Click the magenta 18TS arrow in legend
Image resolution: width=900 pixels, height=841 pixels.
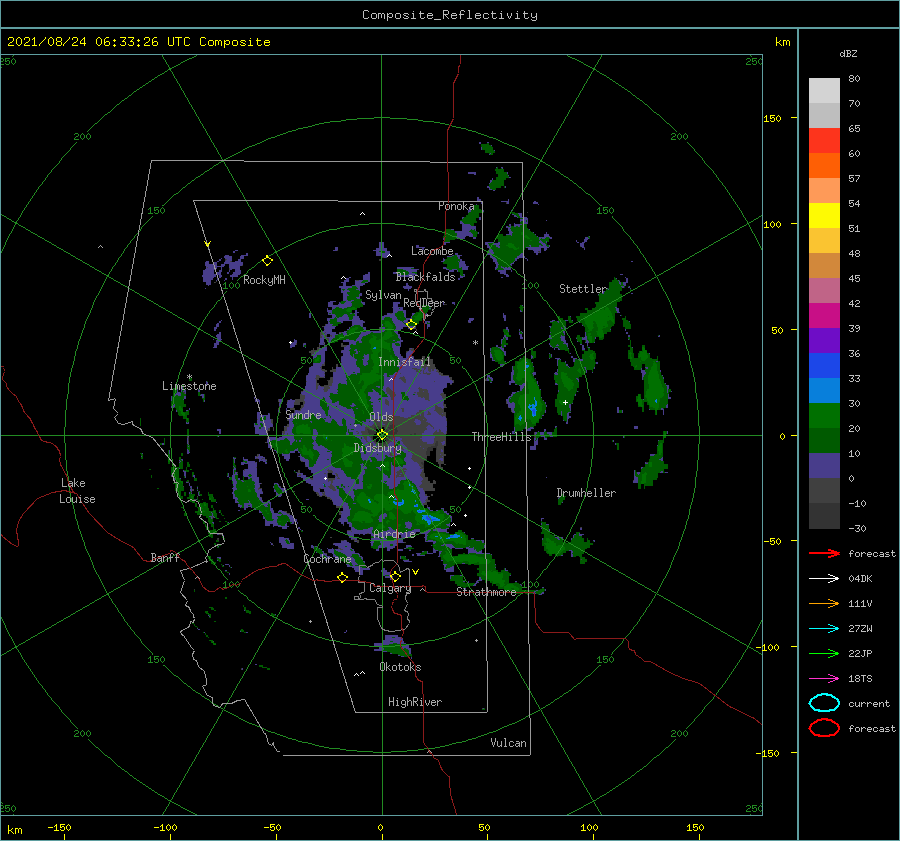[824, 679]
